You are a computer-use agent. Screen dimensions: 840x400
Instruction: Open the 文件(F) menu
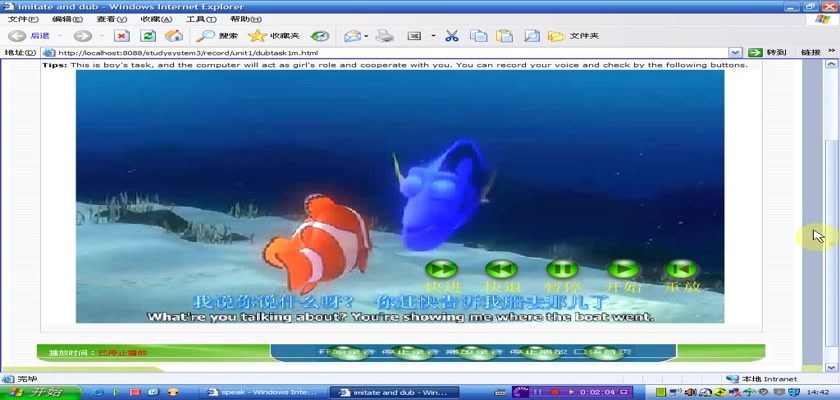coord(23,19)
